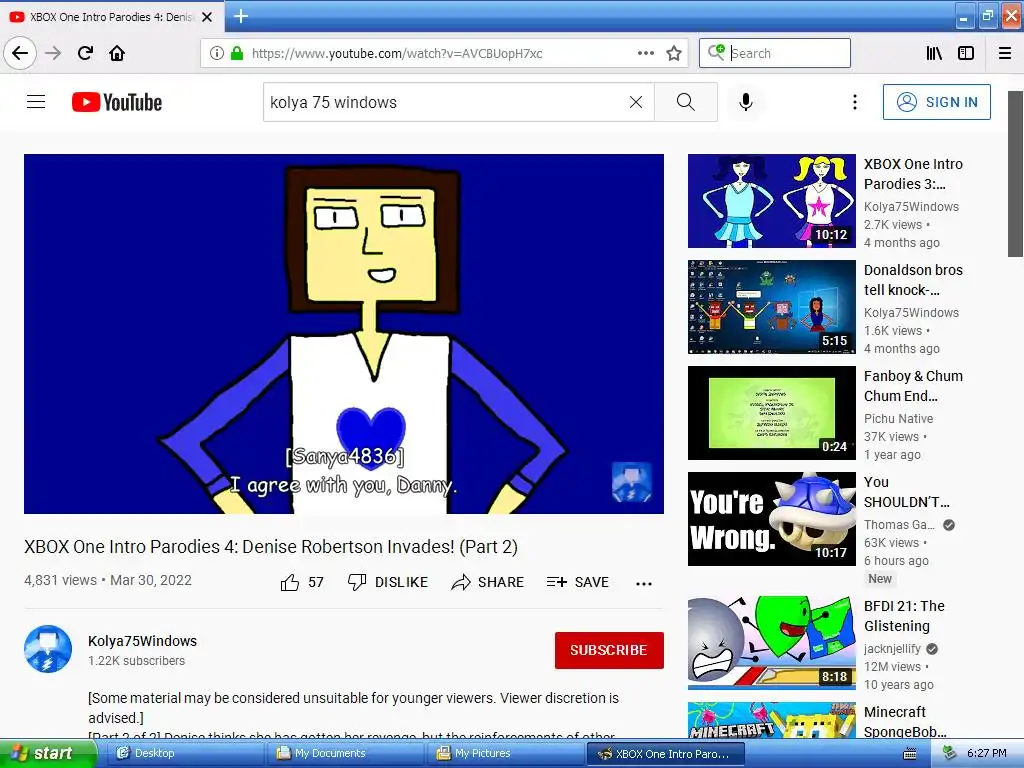
Task: Search by voice with microphone icon
Action: (746, 102)
